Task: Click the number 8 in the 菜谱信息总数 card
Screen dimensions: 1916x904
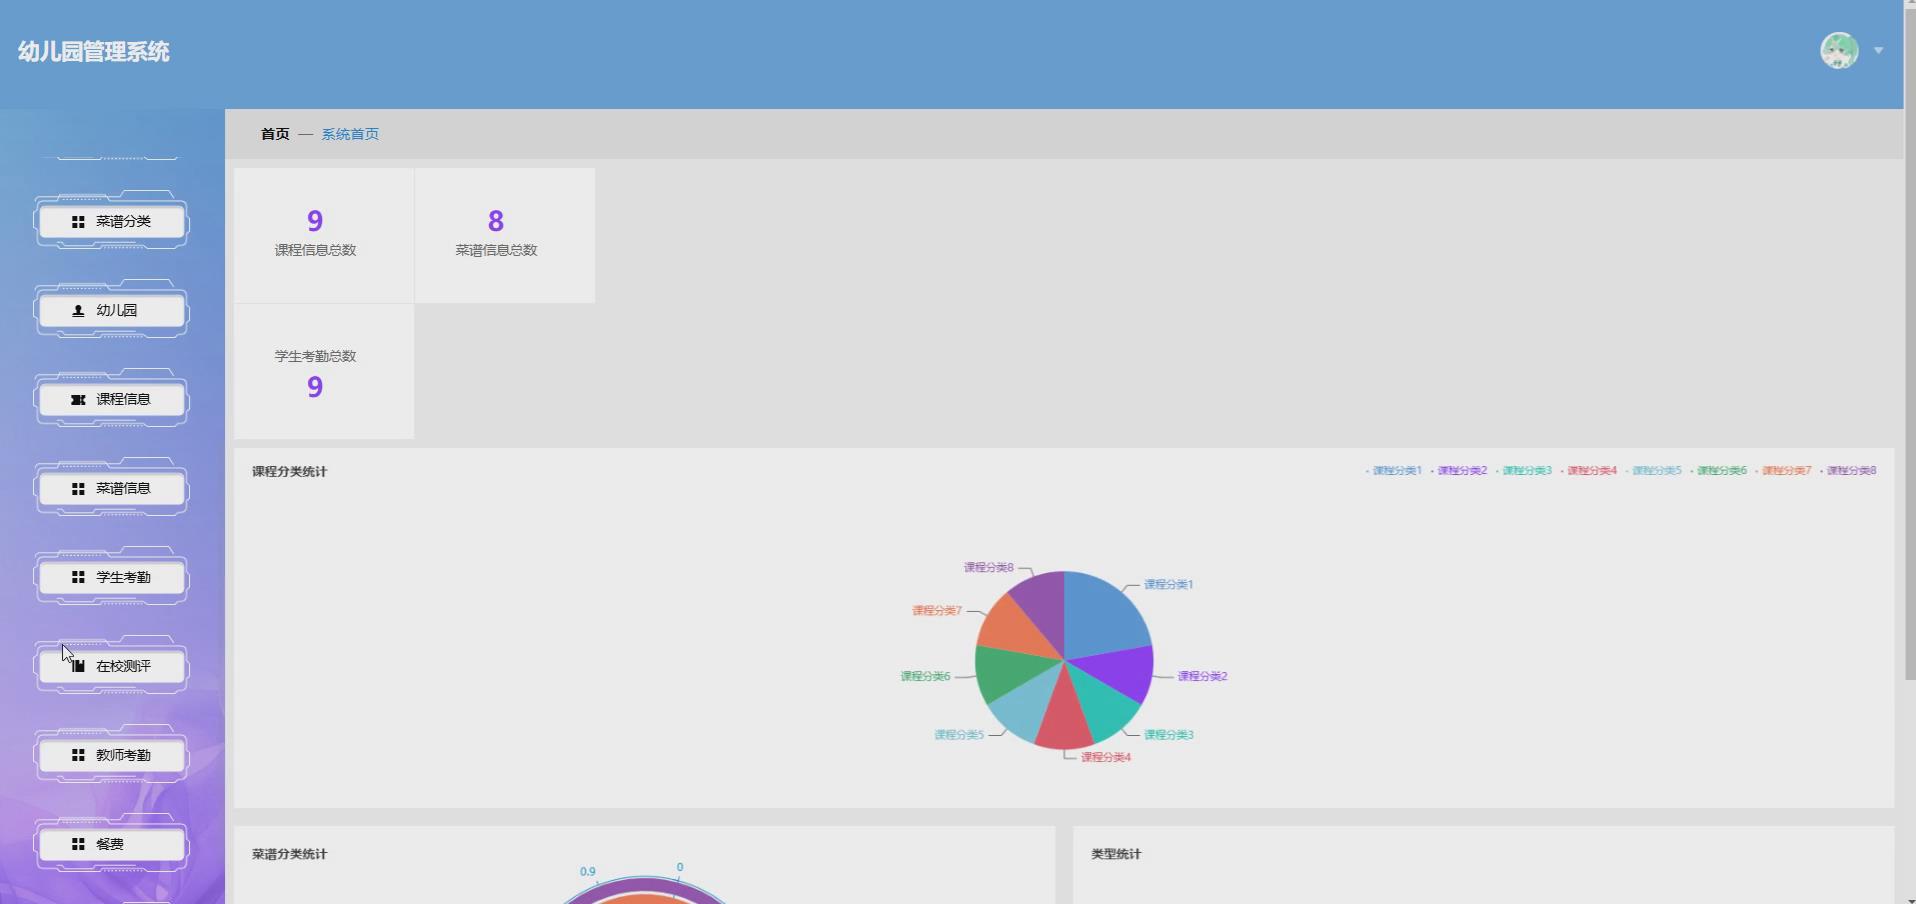Action: tap(496, 221)
